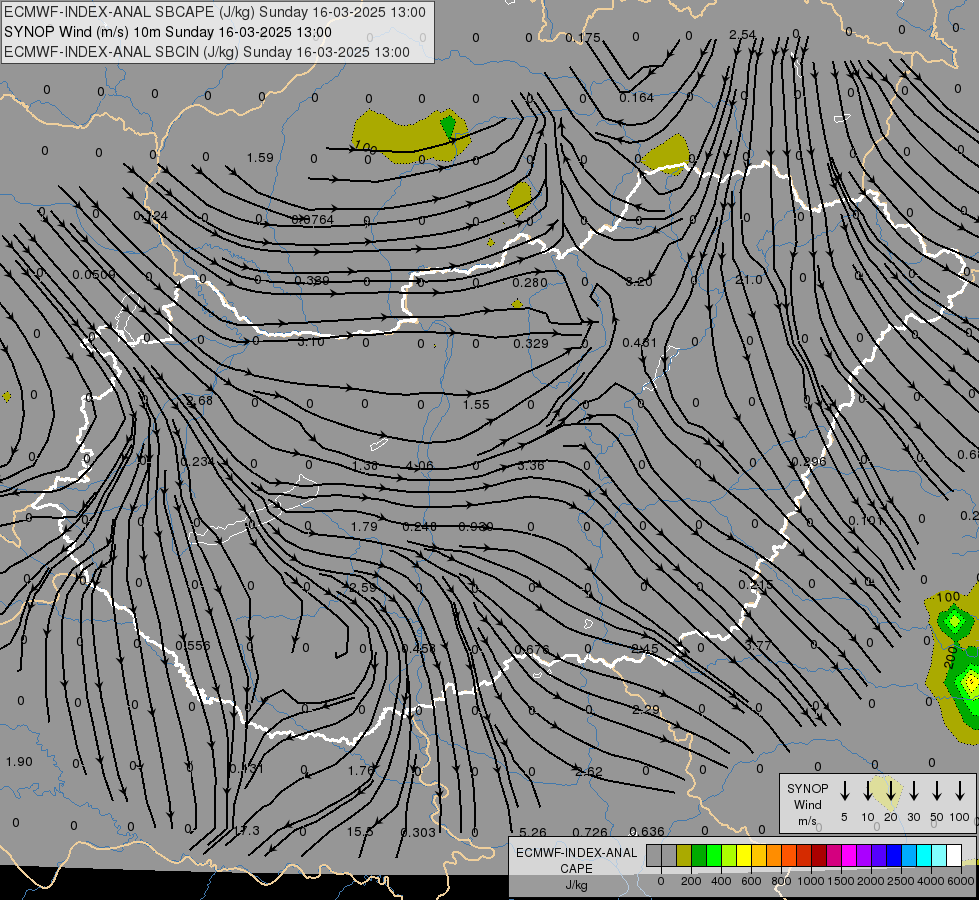Click the 'SYNOP Wind m/s' legend label

(807, 804)
